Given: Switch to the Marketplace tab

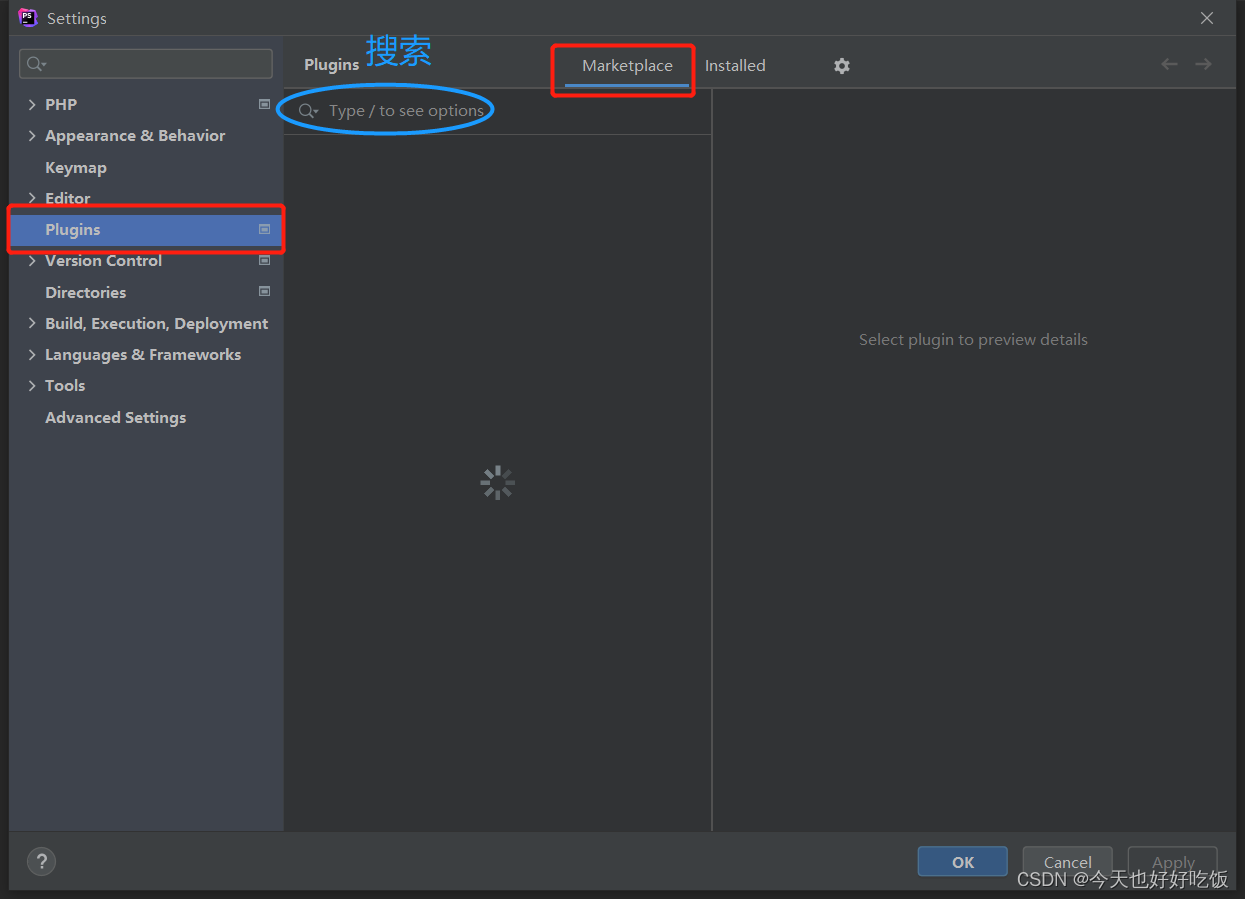Looking at the screenshot, I should tap(627, 66).
